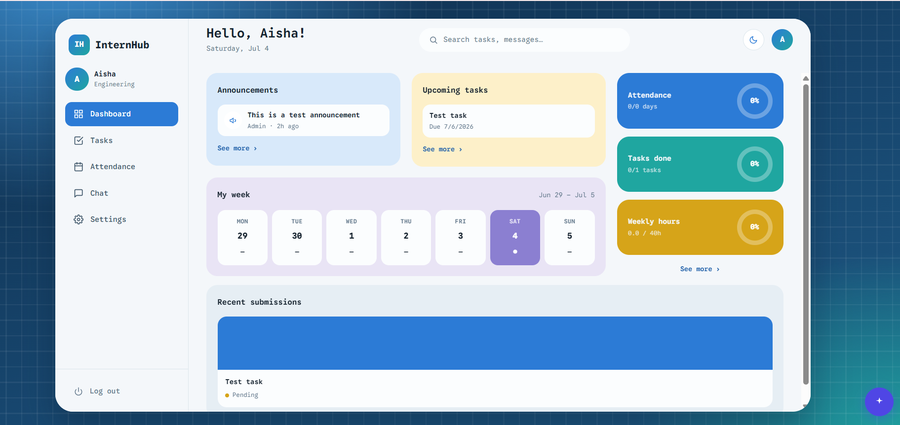
Task: Click the Tasks checkbox icon in sidebar
Action: [79, 140]
